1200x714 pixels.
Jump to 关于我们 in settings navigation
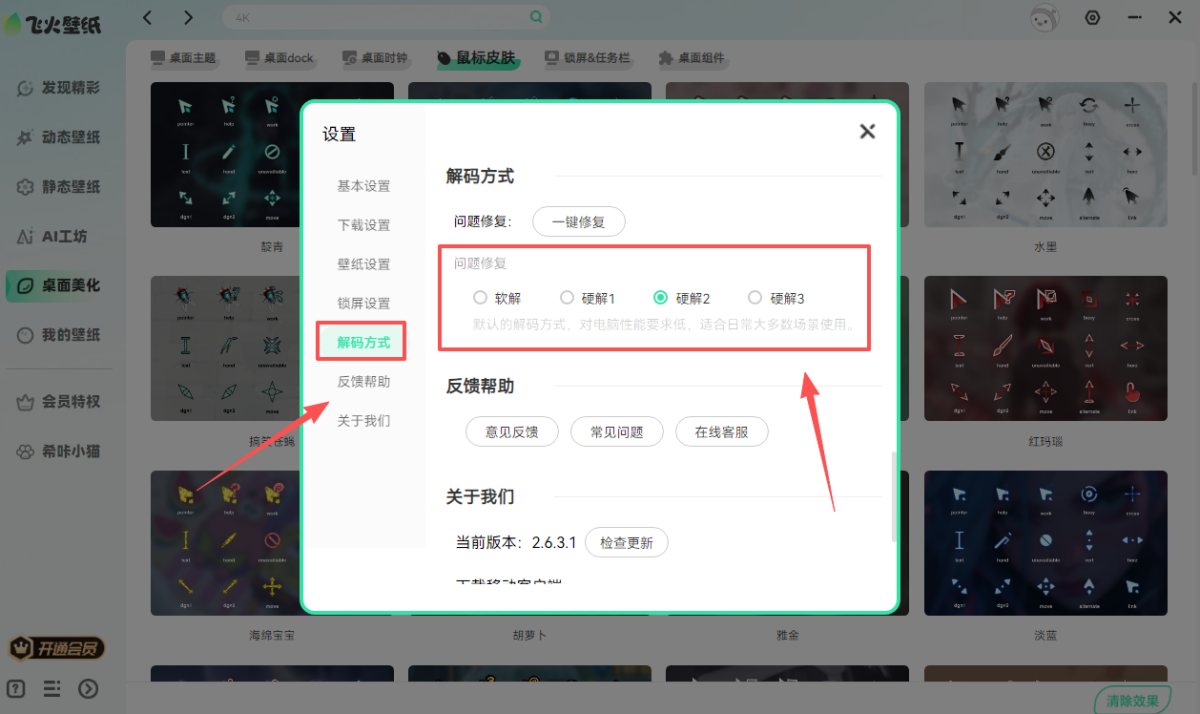[x=363, y=420]
